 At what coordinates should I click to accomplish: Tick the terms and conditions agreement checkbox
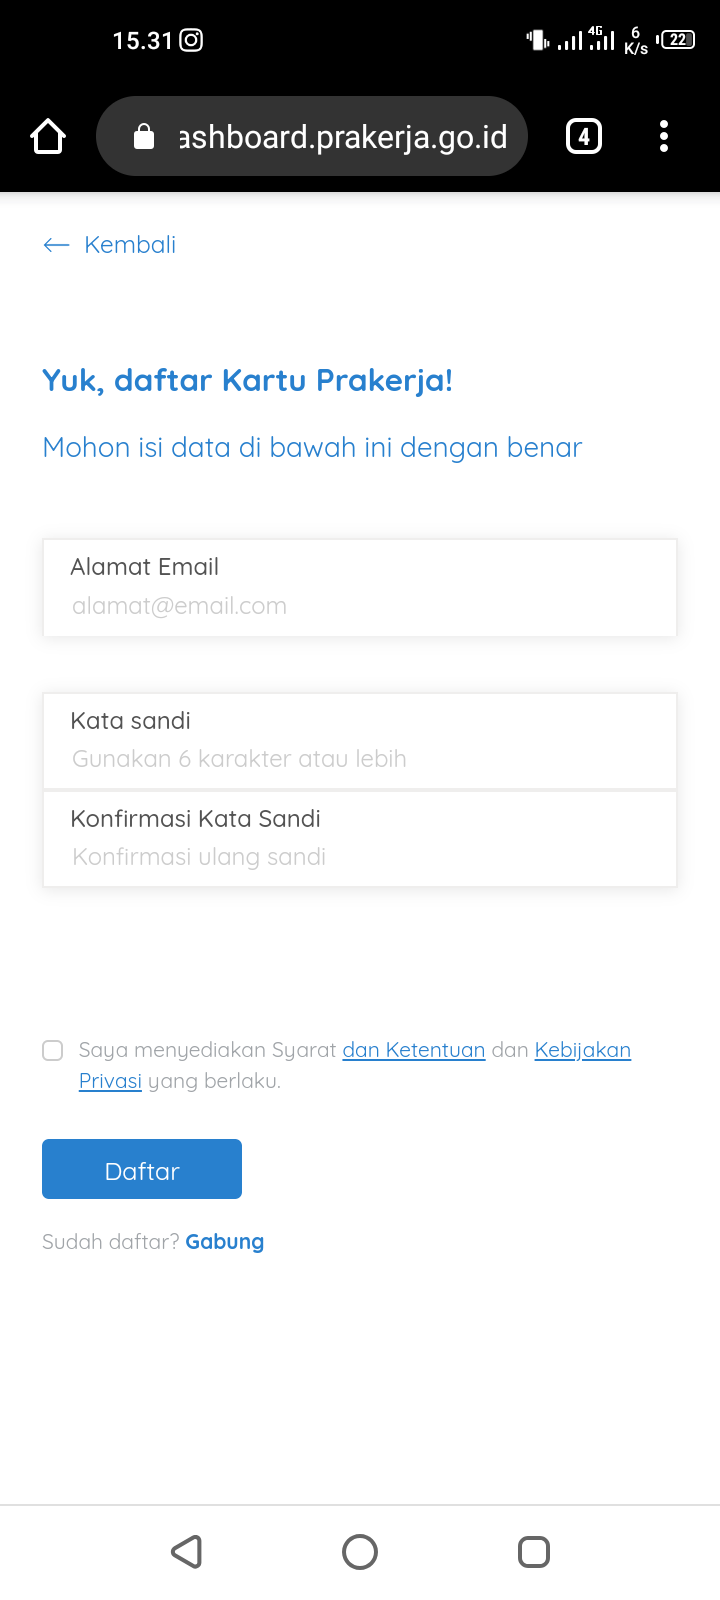coord(53,1050)
